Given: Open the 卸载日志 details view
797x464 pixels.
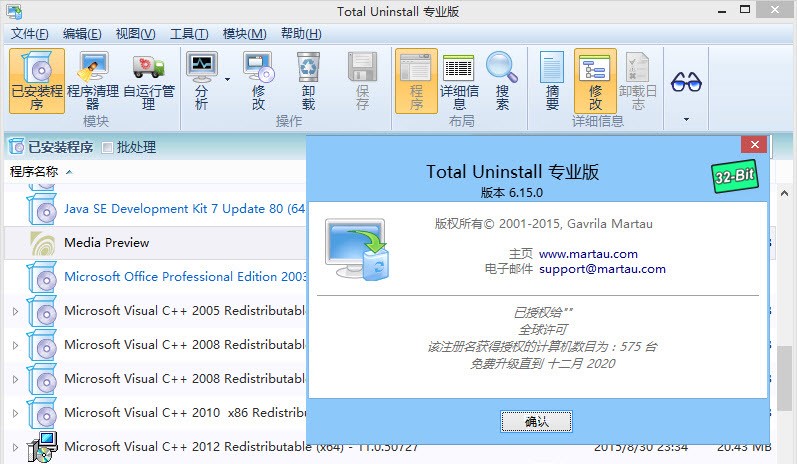Looking at the screenshot, I should point(638,81).
